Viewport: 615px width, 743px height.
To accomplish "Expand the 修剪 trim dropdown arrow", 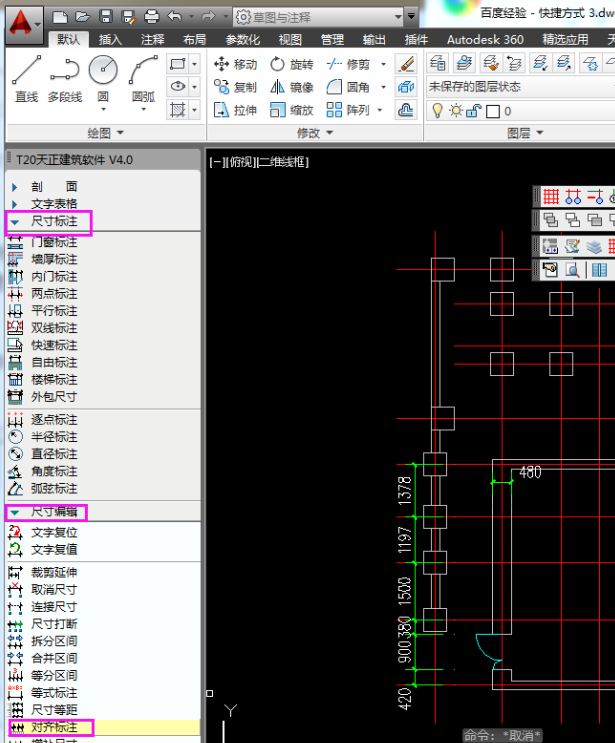I will point(383,64).
